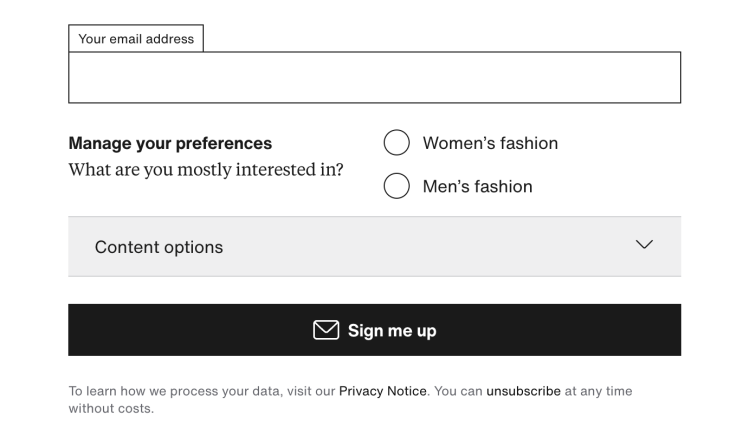Focus the email address input field
The image size is (749, 442).
(374, 78)
